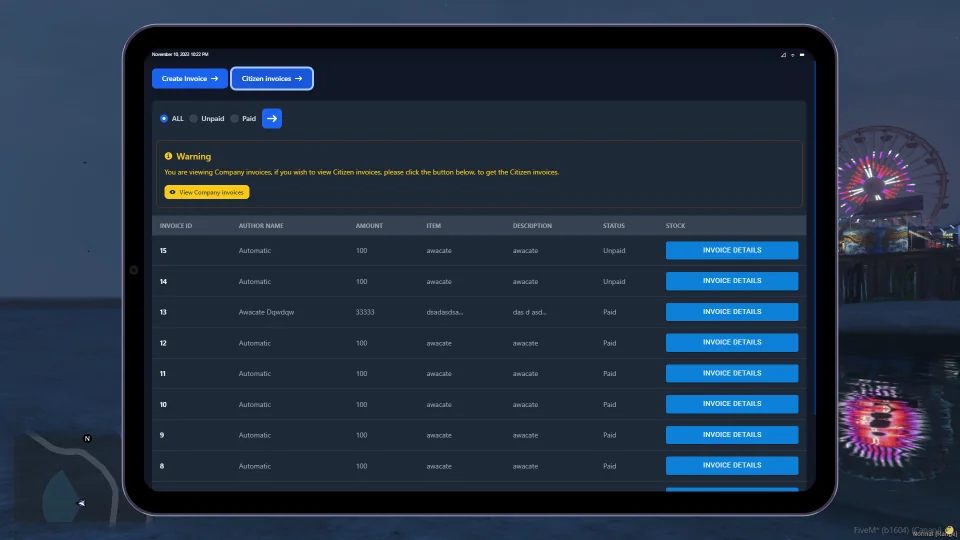The image size is (960, 540).
Task: Select the Unpaid radio filter
Action: point(194,118)
